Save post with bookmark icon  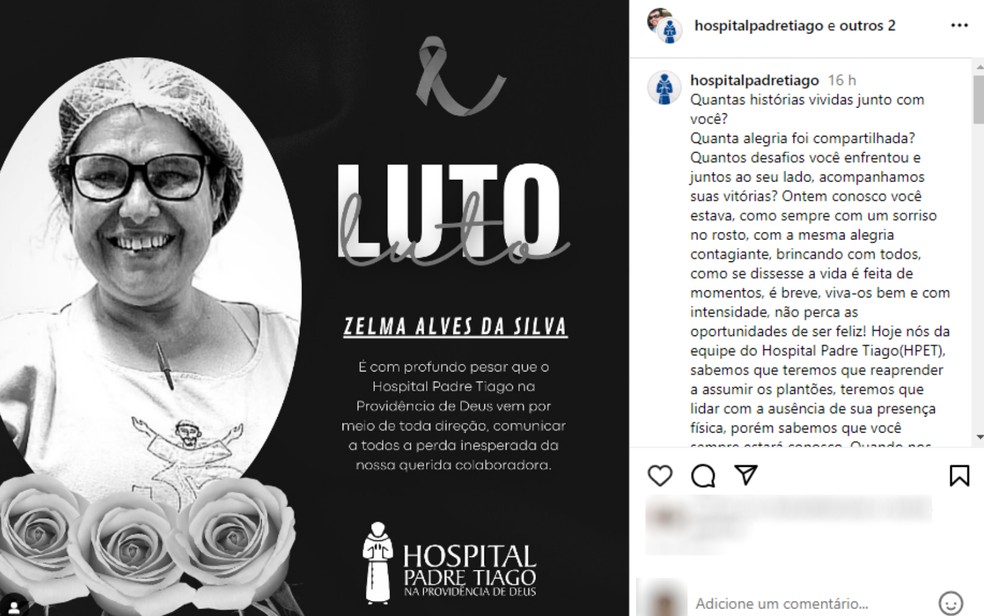[959, 475]
